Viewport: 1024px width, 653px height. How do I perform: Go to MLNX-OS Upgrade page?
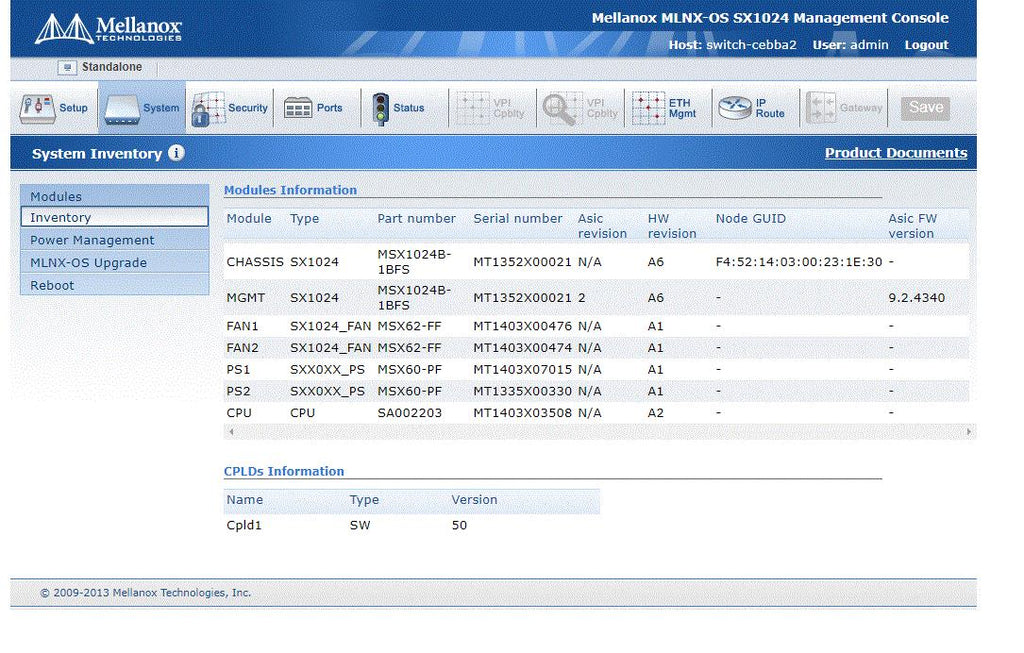[x=114, y=263]
